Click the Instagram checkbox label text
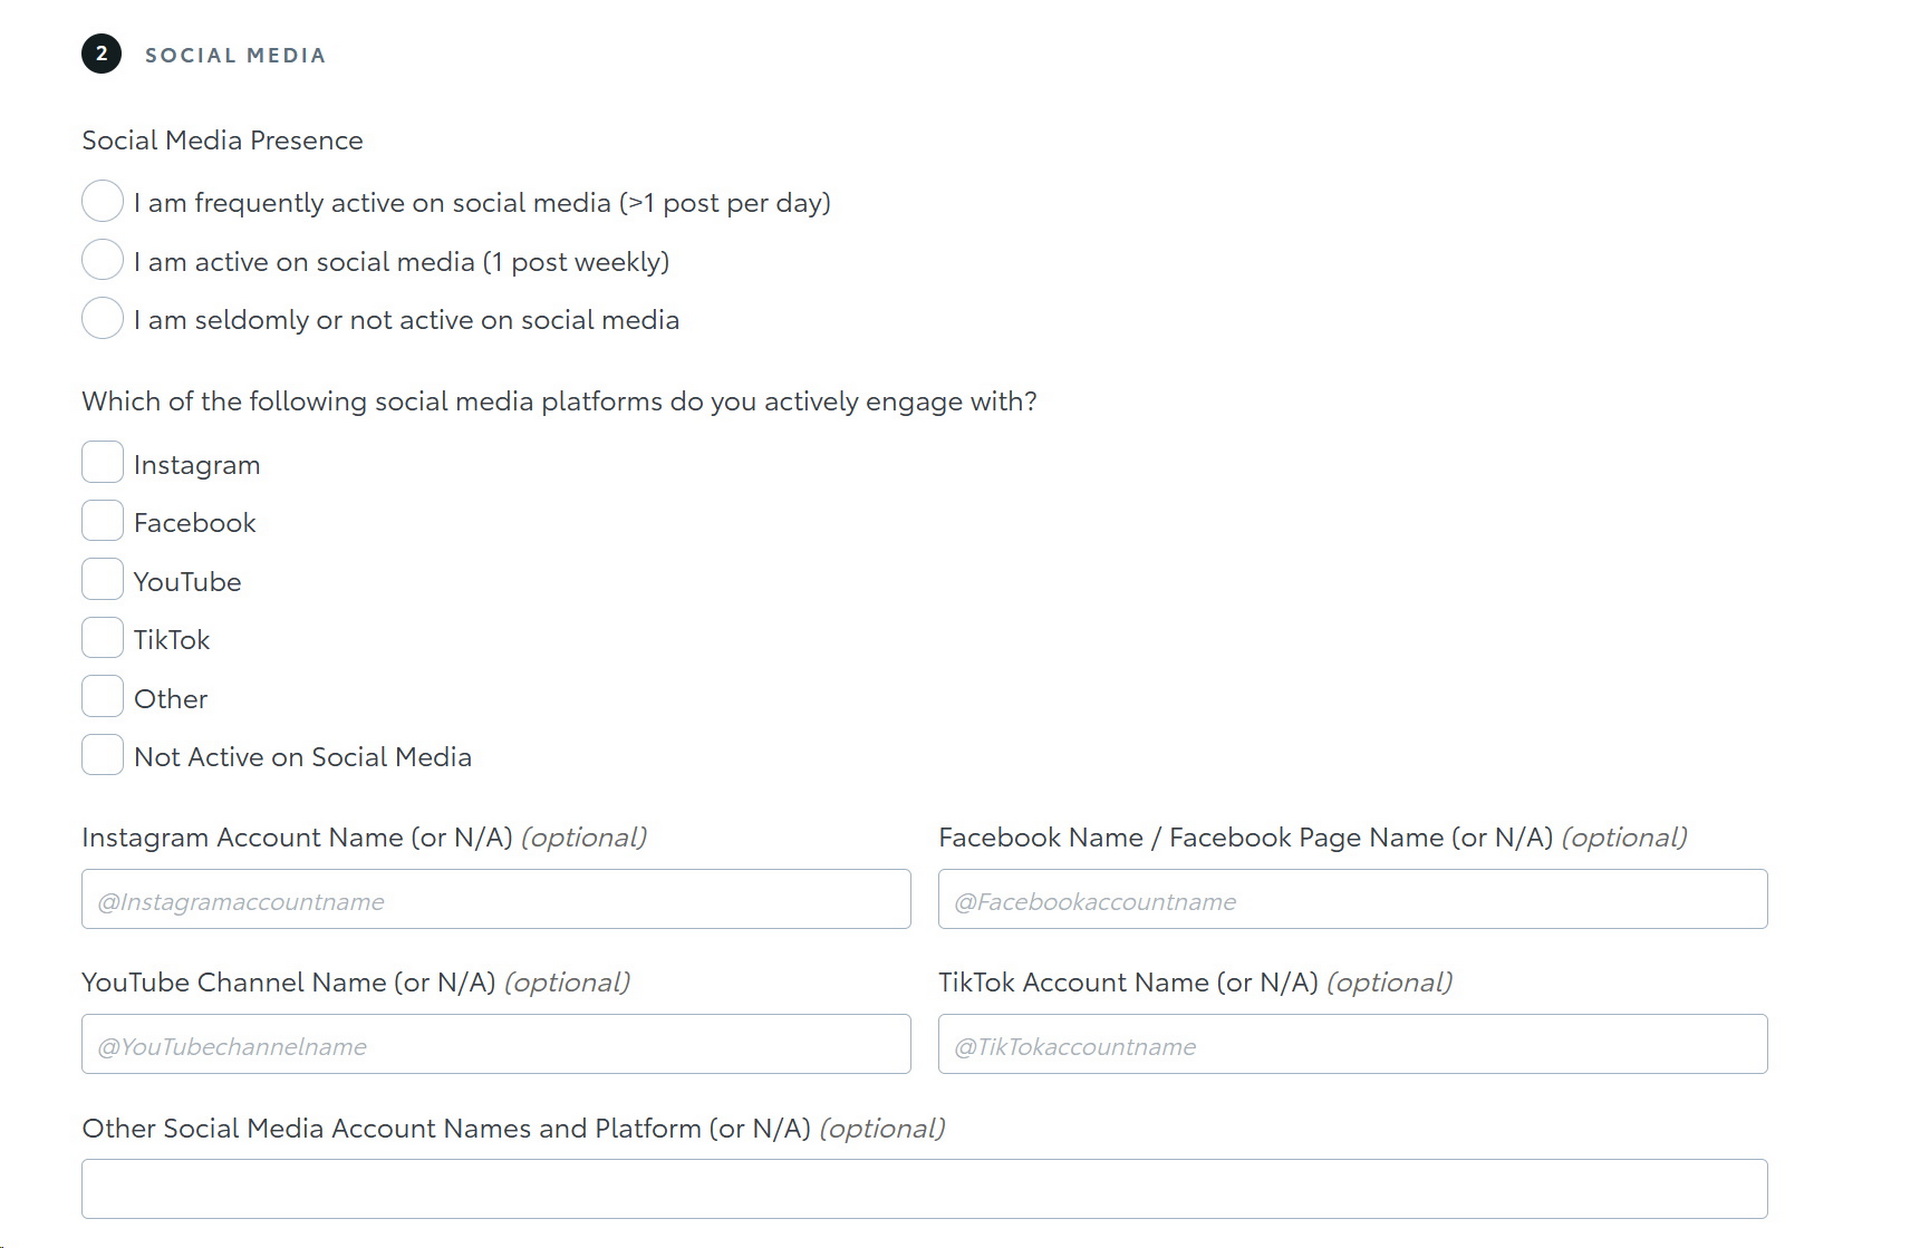1920x1248 pixels. 197,465
